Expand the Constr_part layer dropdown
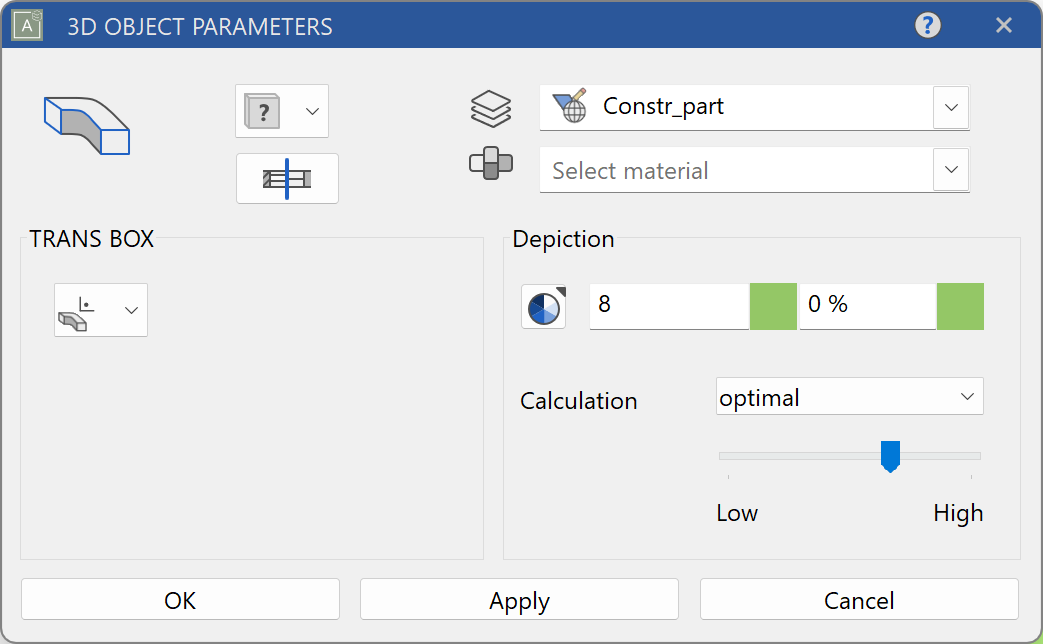The width and height of the screenshot is (1043, 644). click(950, 107)
